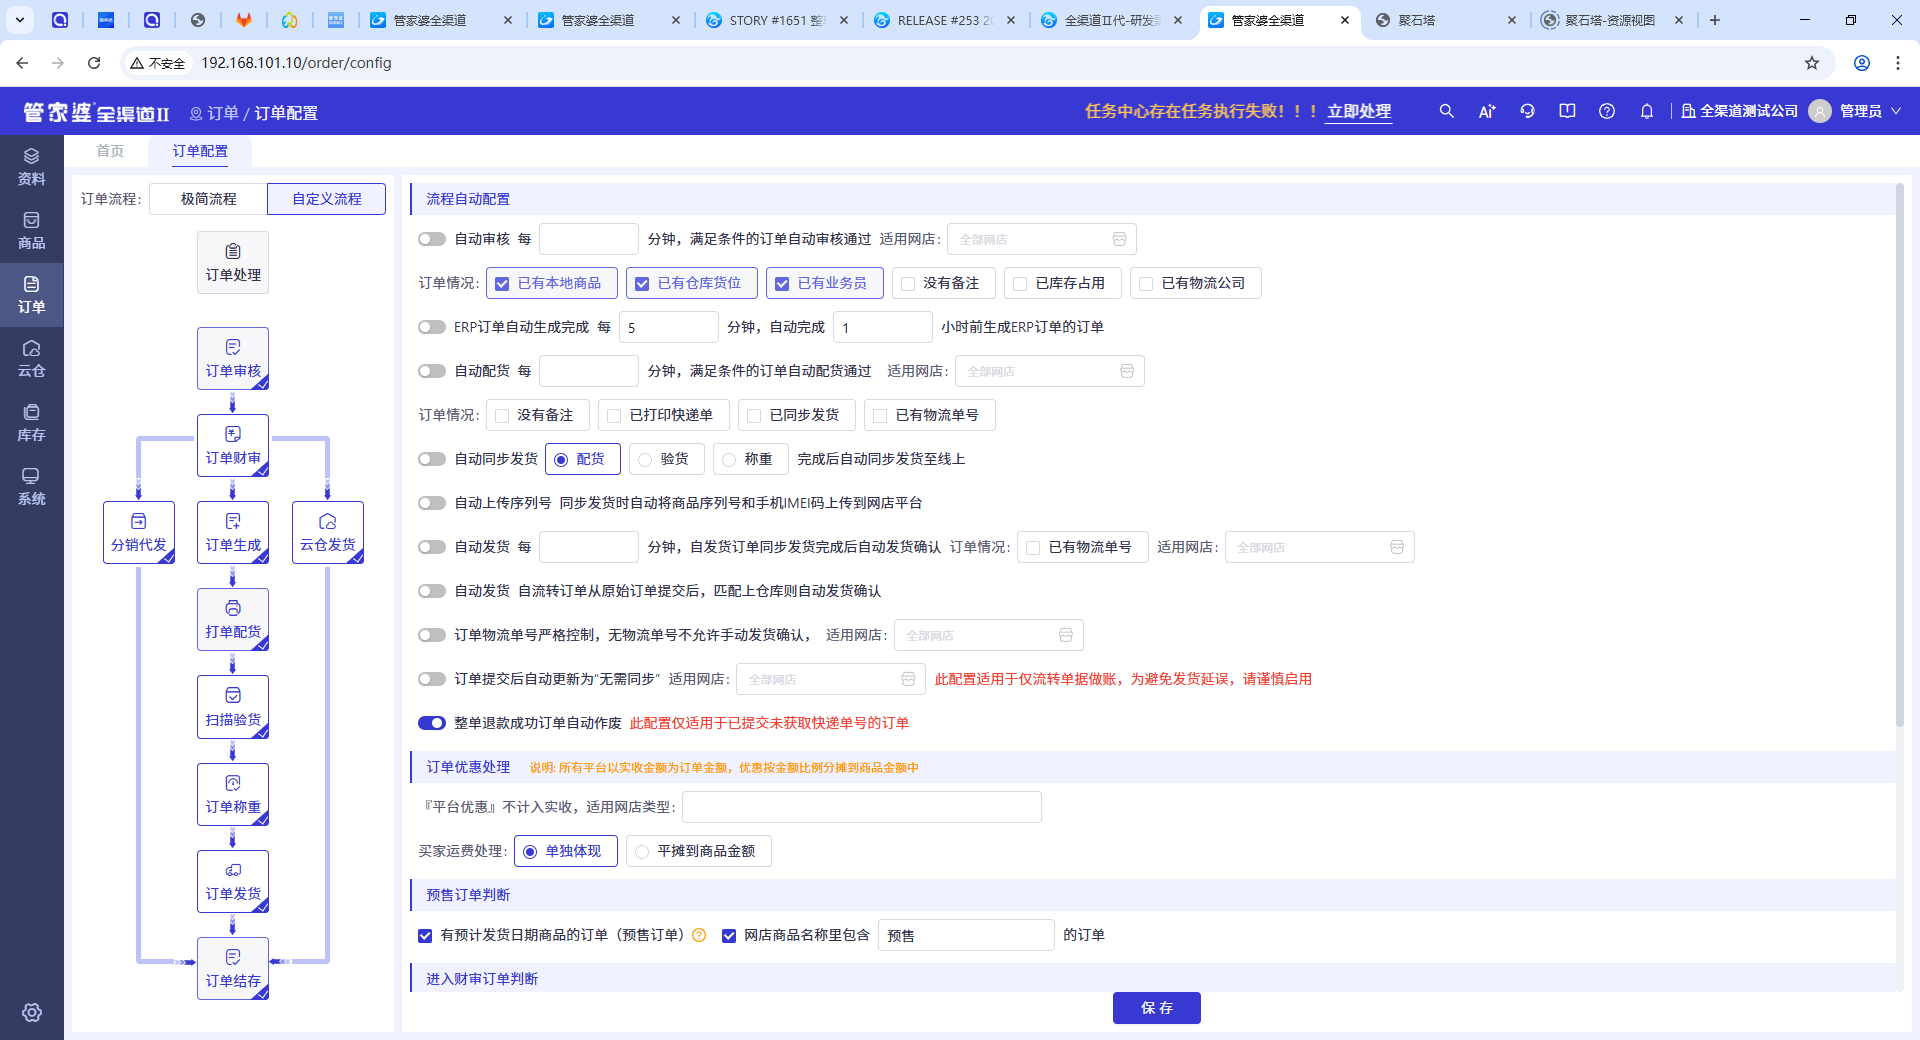
Task: Open the 资料 sidebar module
Action: (x=31, y=167)
